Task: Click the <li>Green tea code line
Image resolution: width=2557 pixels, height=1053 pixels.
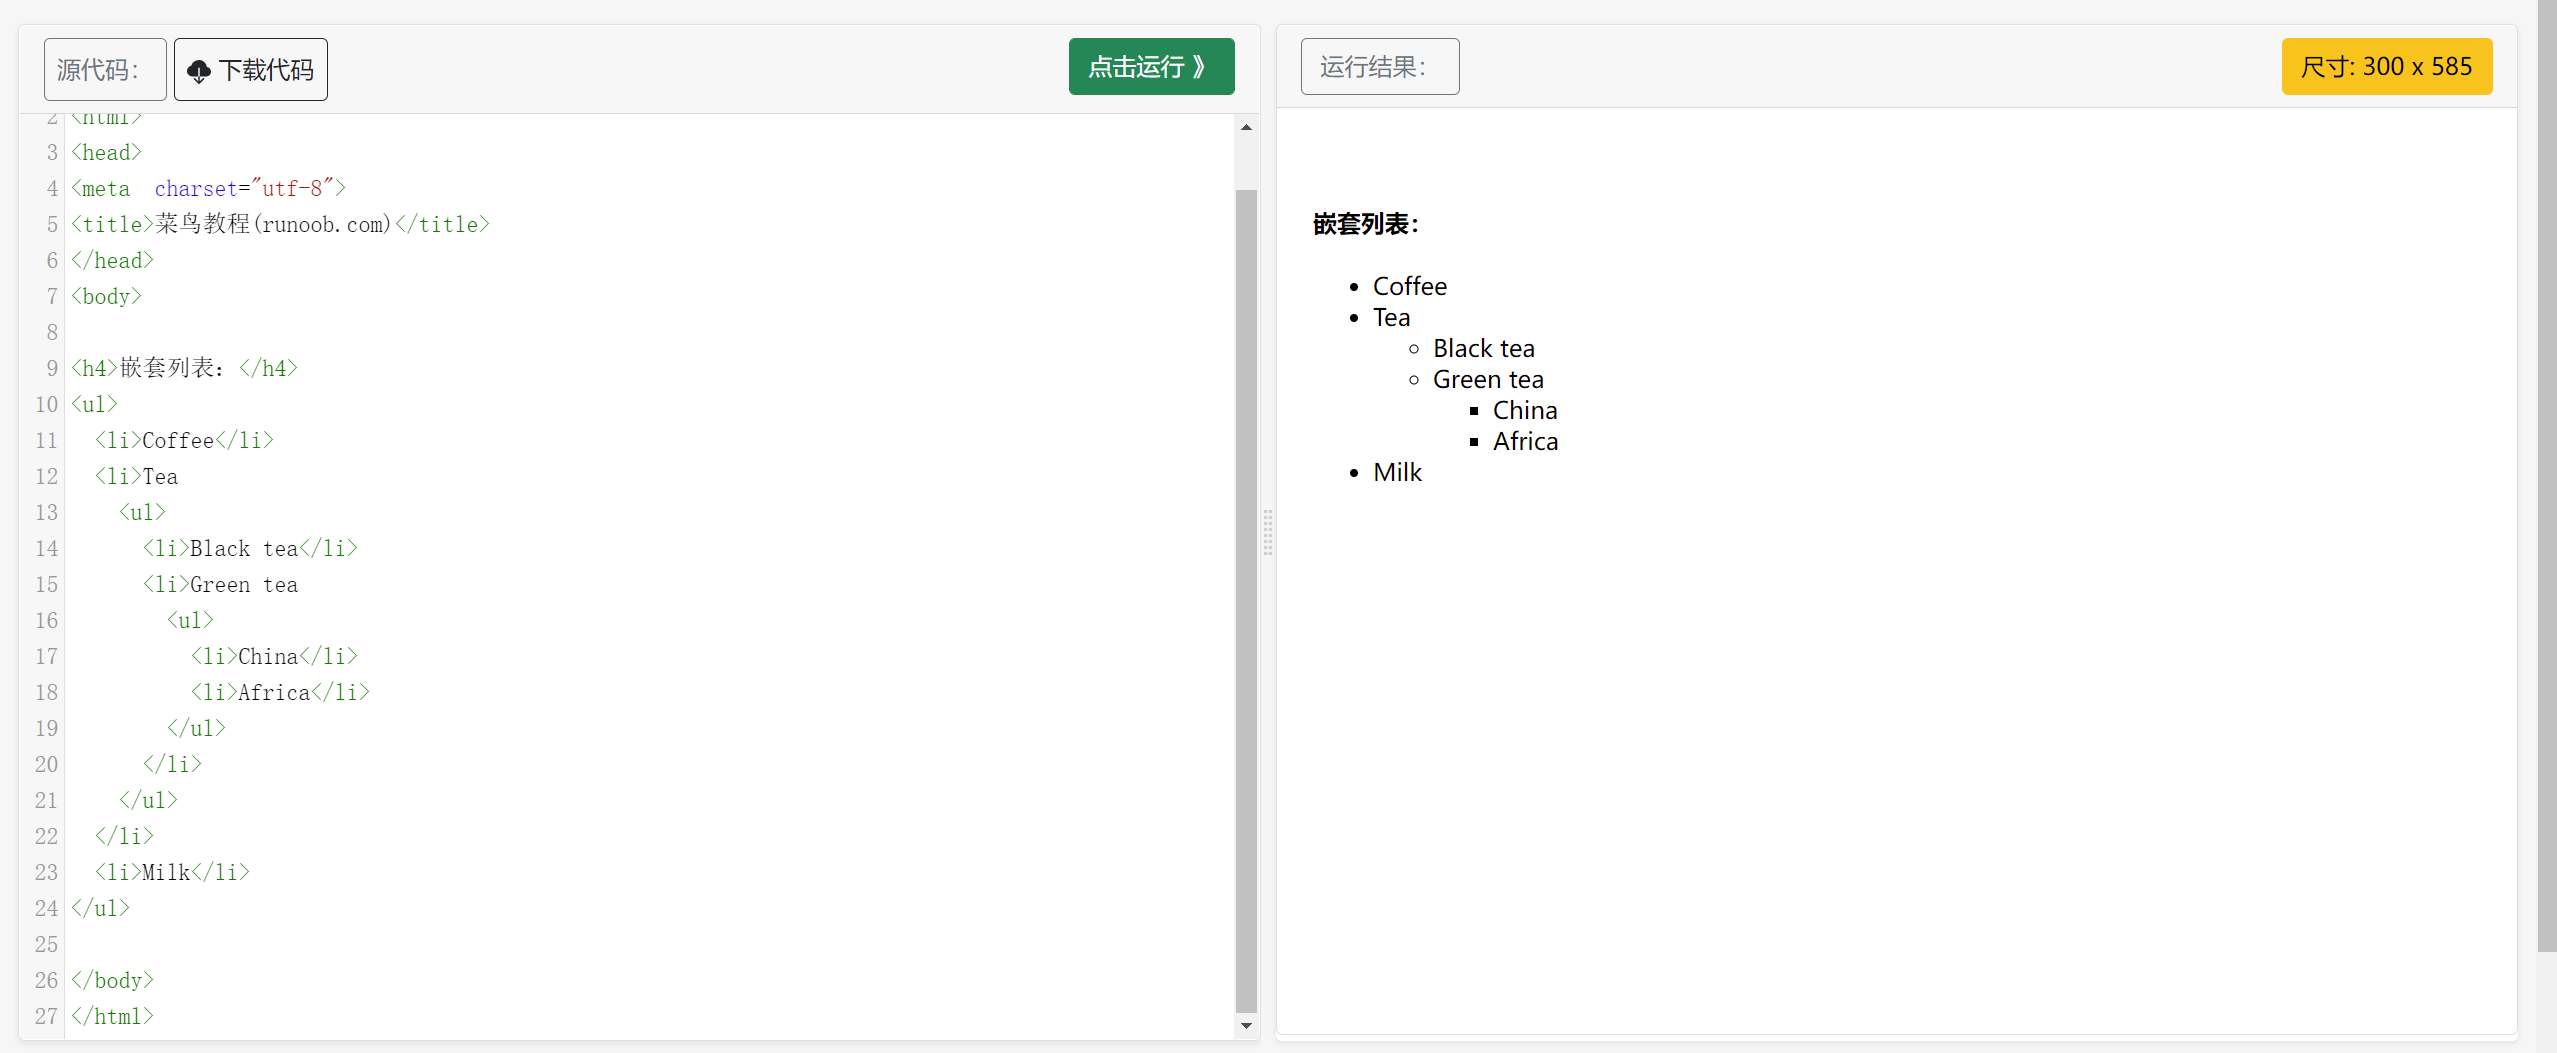Action: pos(220,584)
